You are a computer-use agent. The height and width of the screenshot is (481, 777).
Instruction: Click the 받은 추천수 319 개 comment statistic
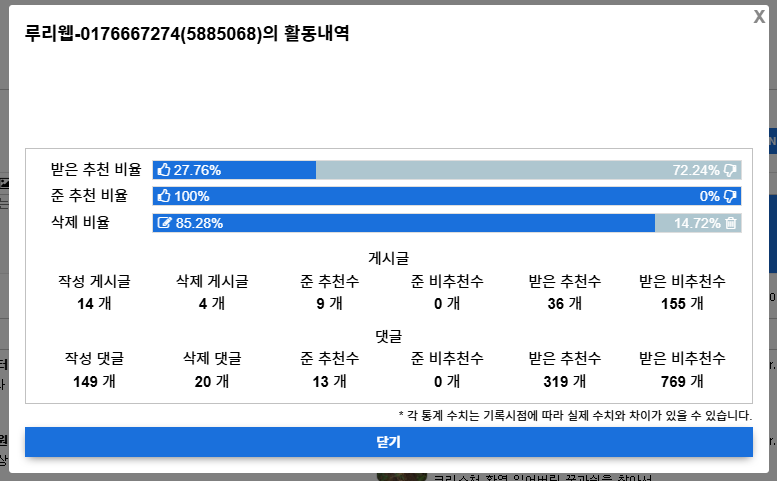[564, 369]
